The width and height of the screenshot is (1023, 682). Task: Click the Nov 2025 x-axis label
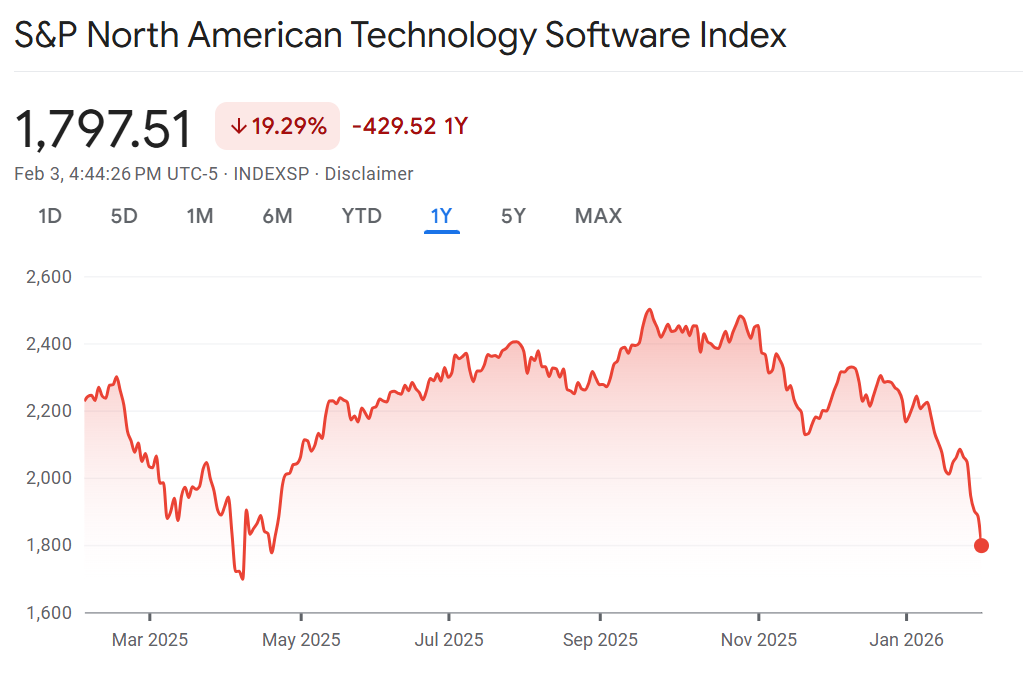759,640
